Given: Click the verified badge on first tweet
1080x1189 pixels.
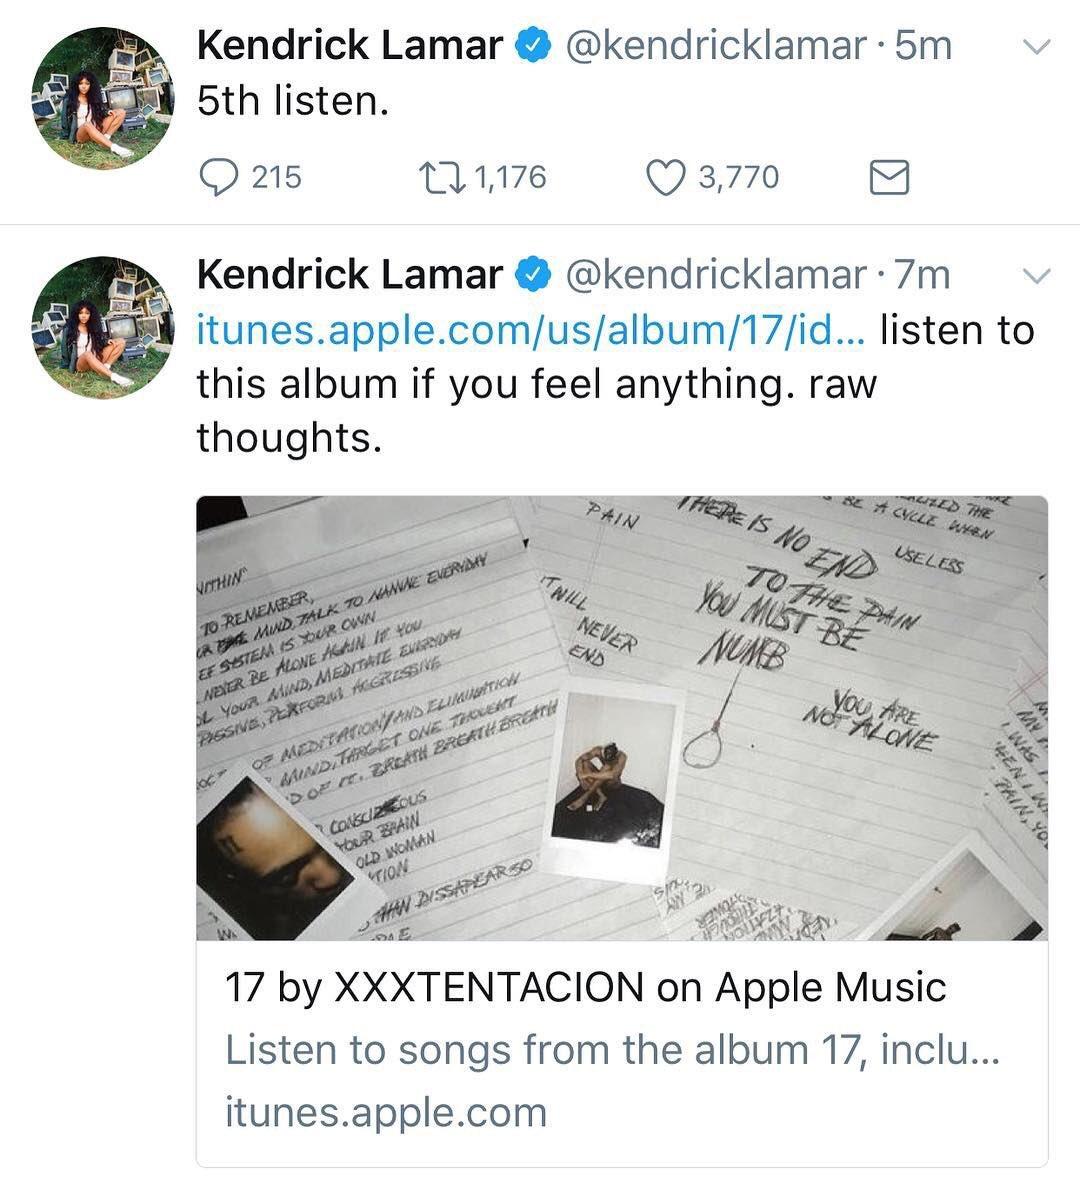Looking at the screenshot, I should point(533,46).
